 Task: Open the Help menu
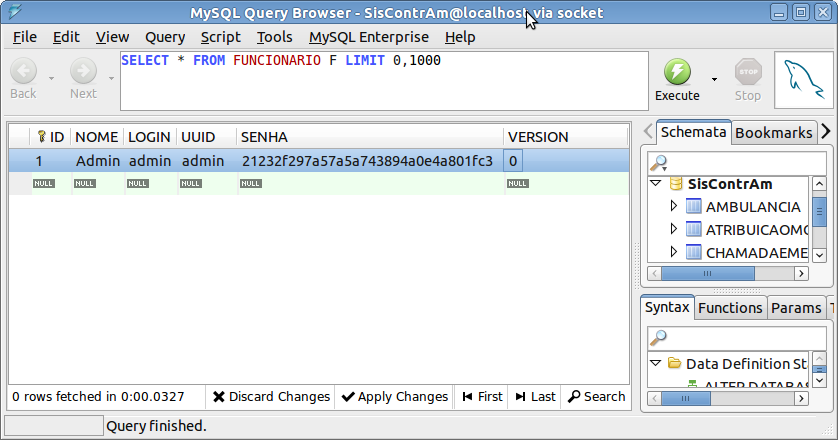(x=460, y=37)
